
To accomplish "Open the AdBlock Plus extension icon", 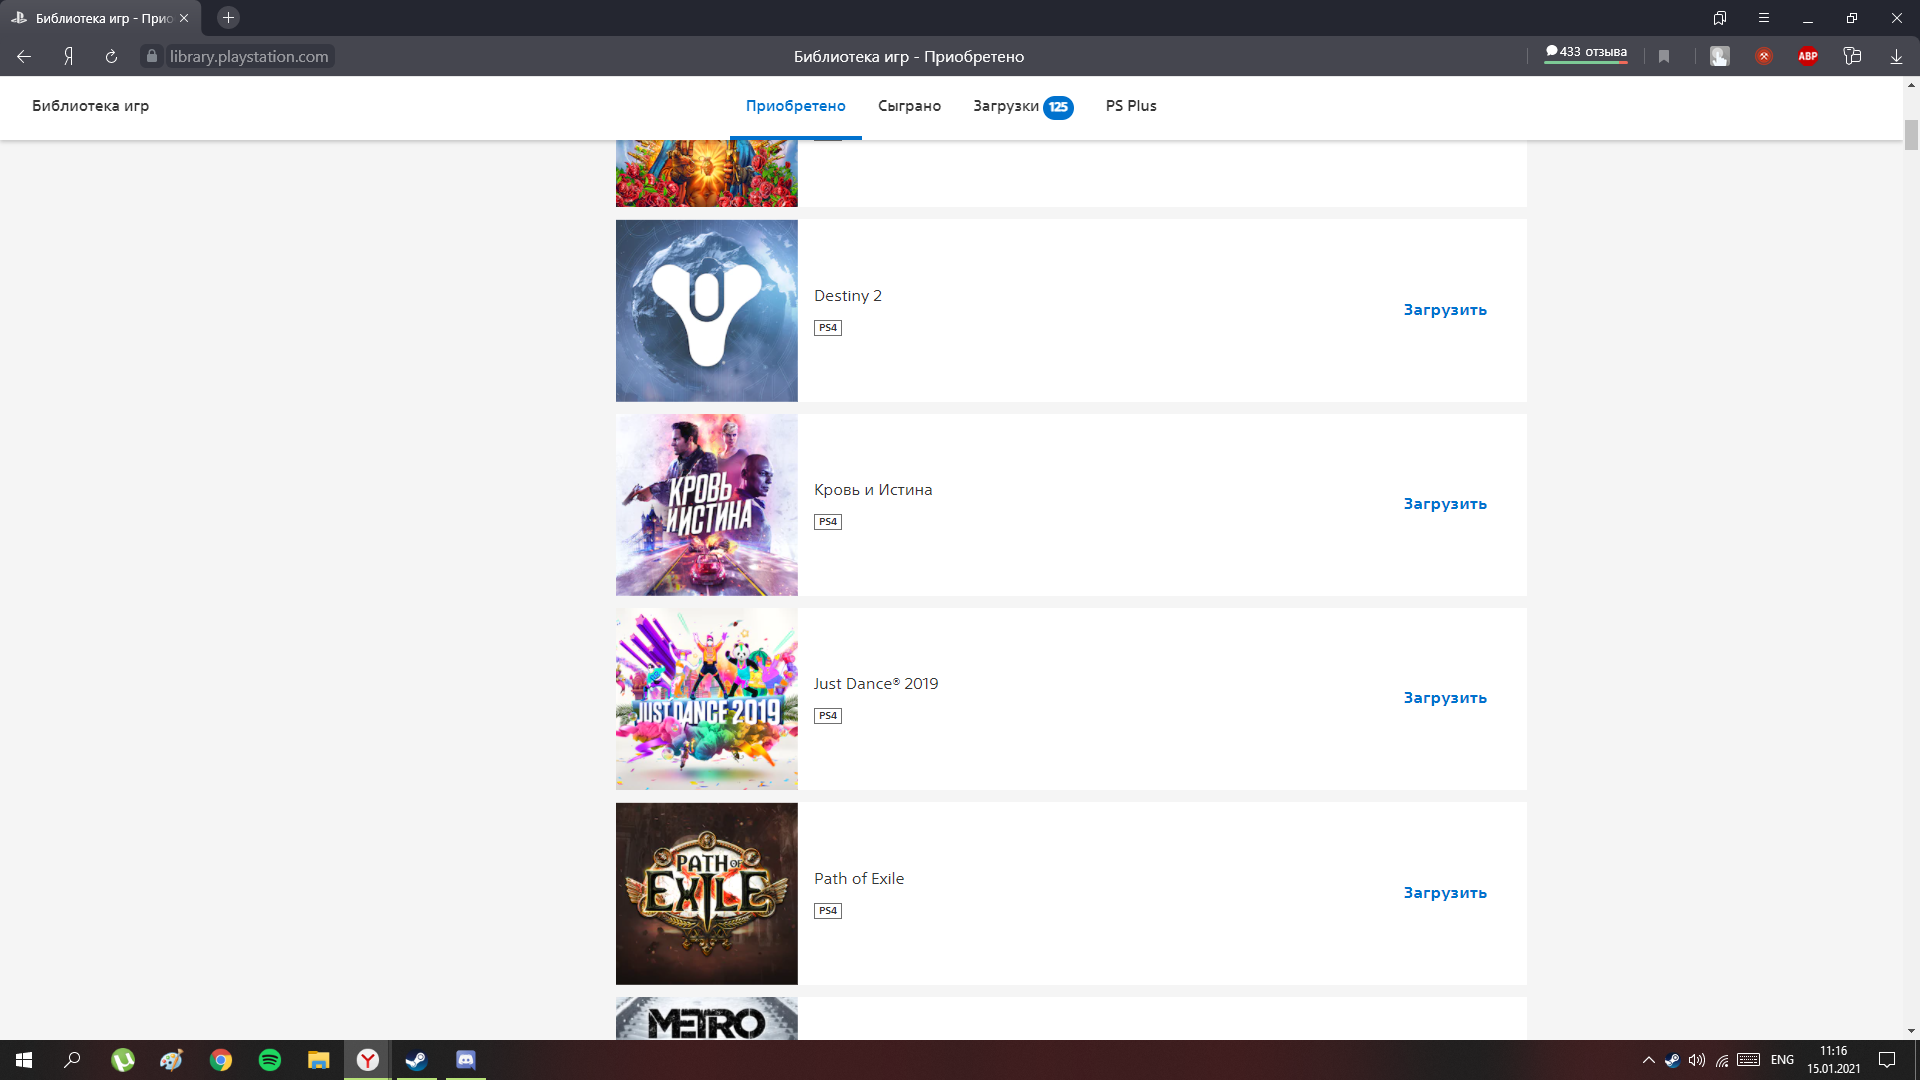I will [x=1808, y=56].
